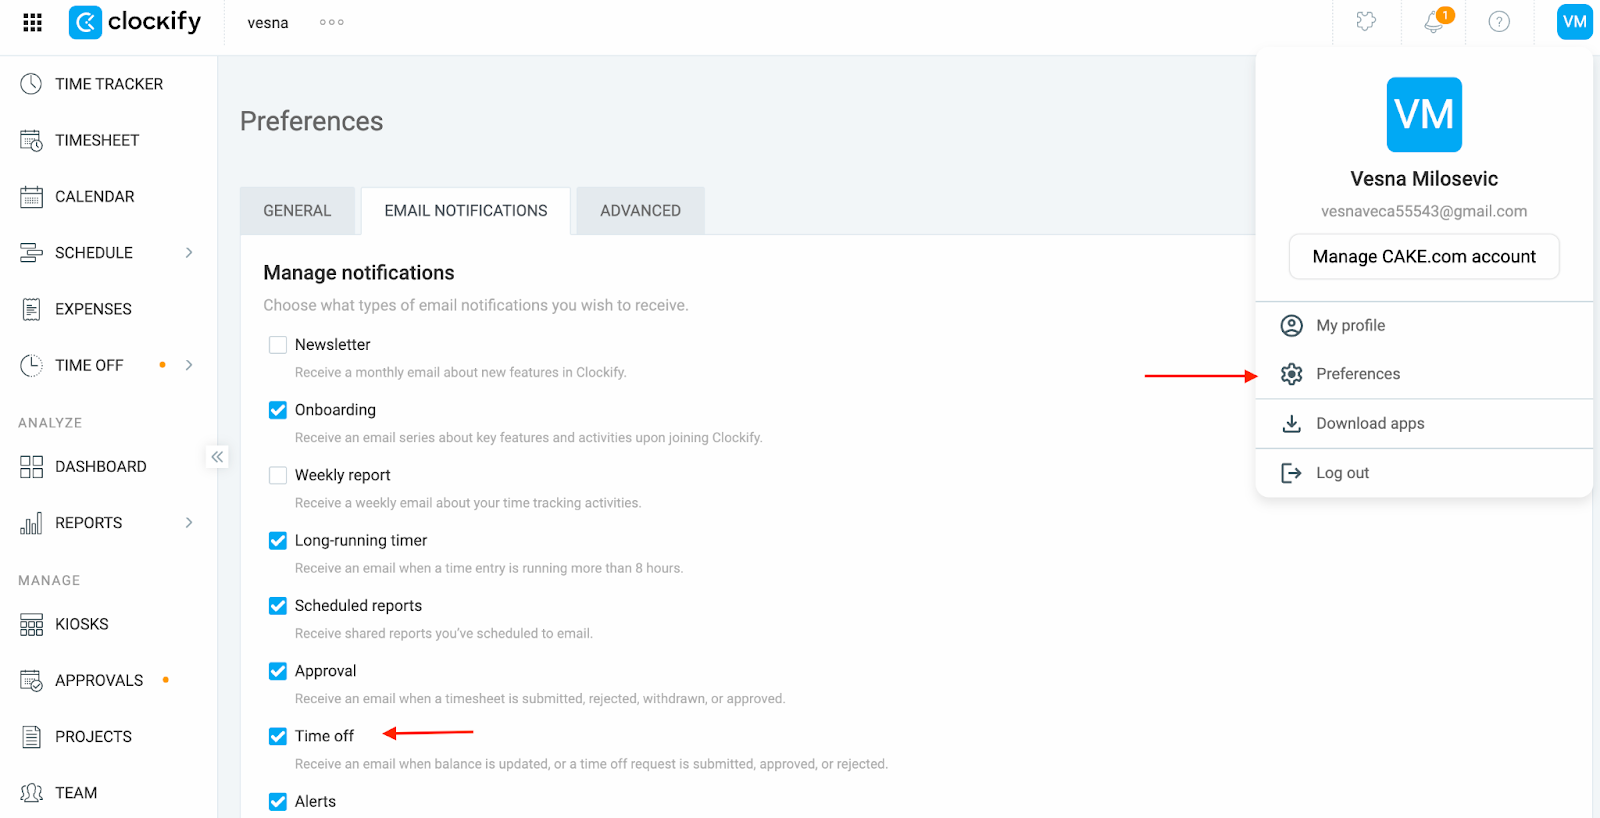Screen dimensions: 1600x818
Task: Go to EXPENSES in sidebar
Action: click(x=93, y=309)
